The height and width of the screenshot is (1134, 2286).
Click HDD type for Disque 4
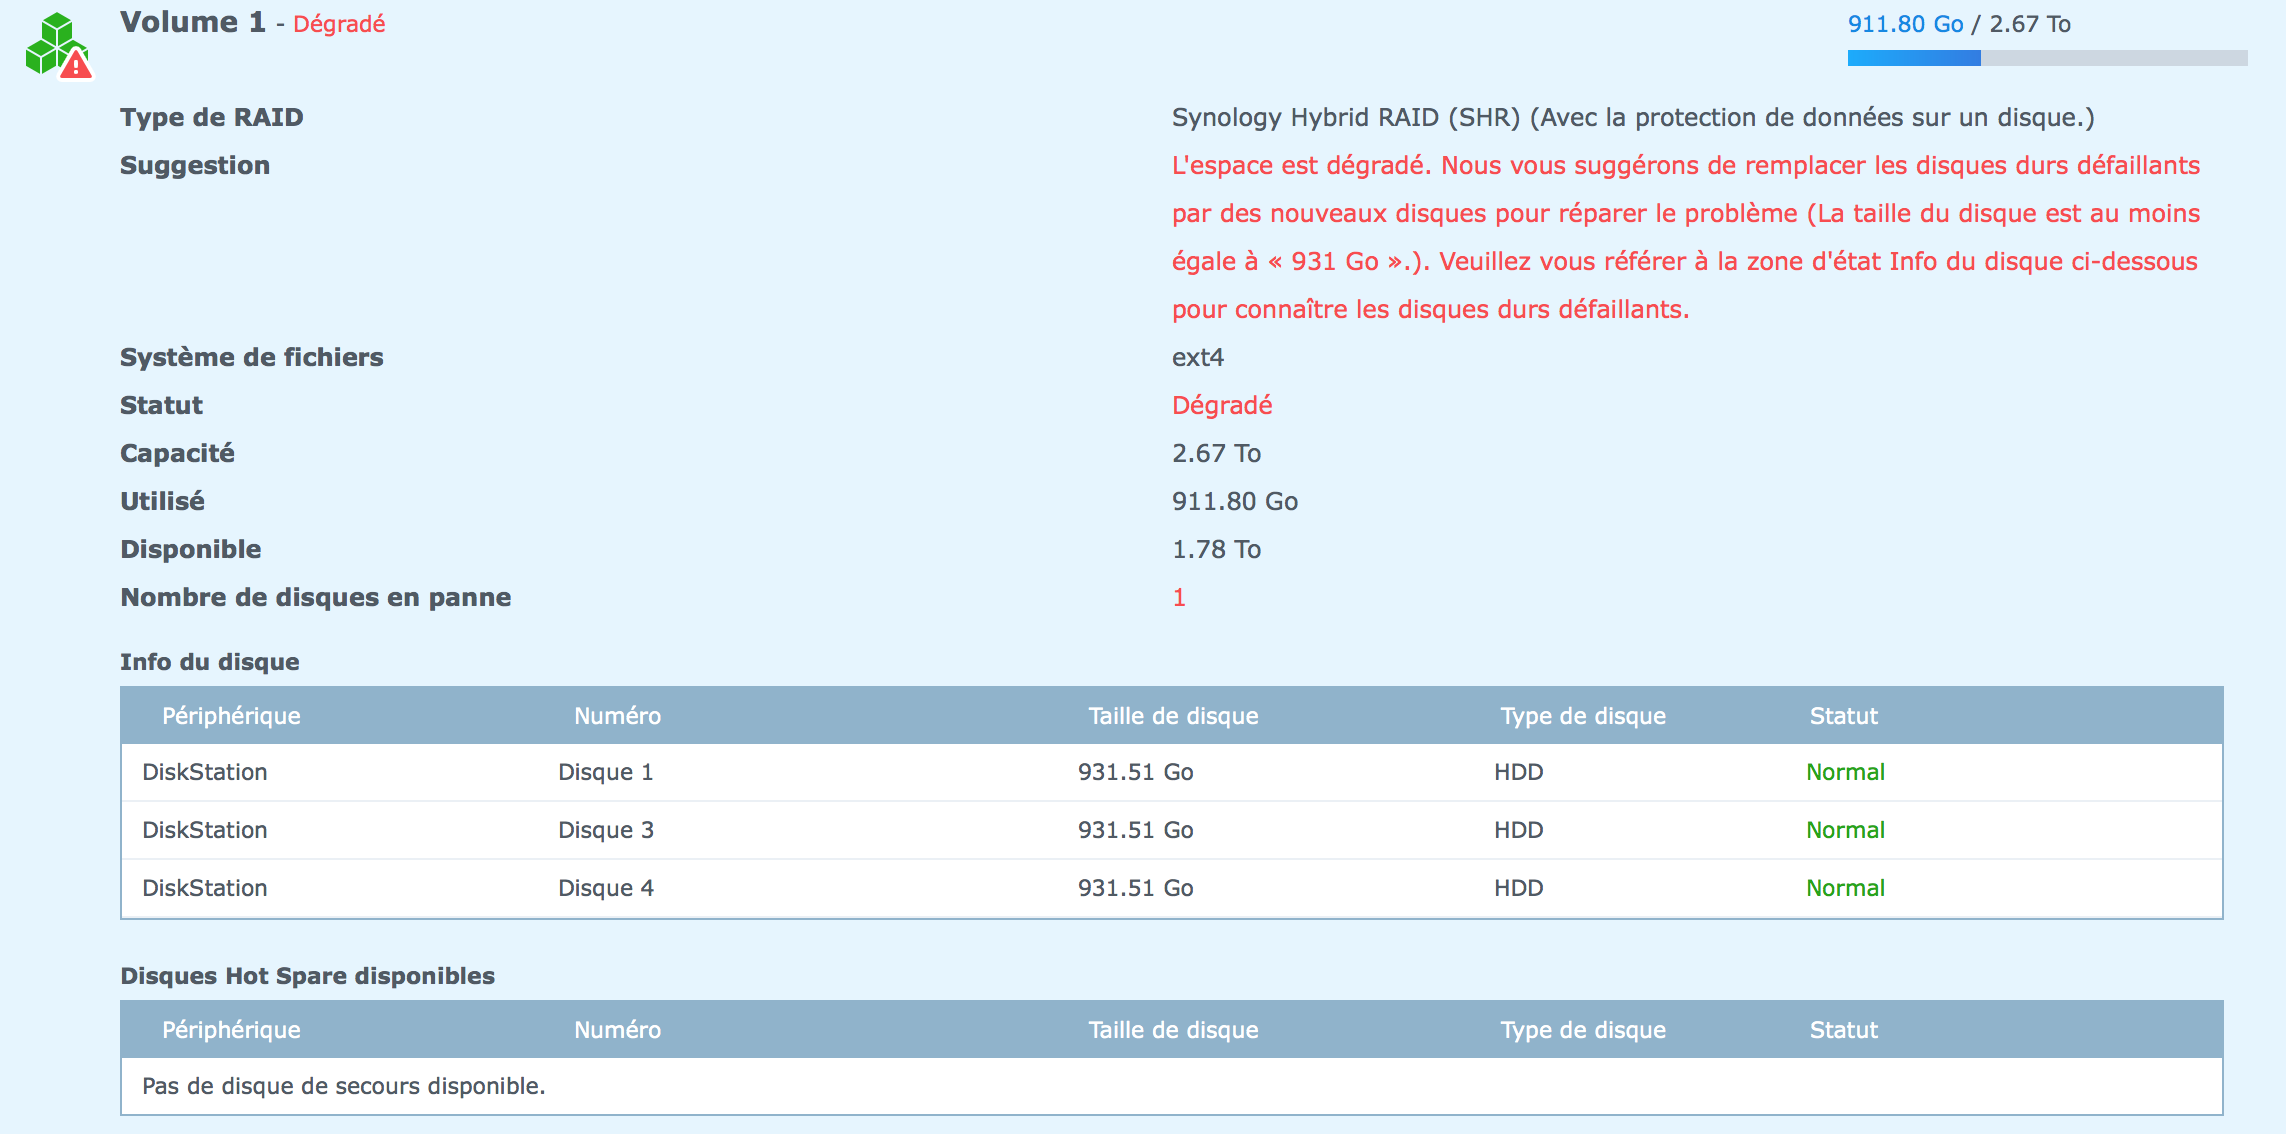[x=1519, y=888]
